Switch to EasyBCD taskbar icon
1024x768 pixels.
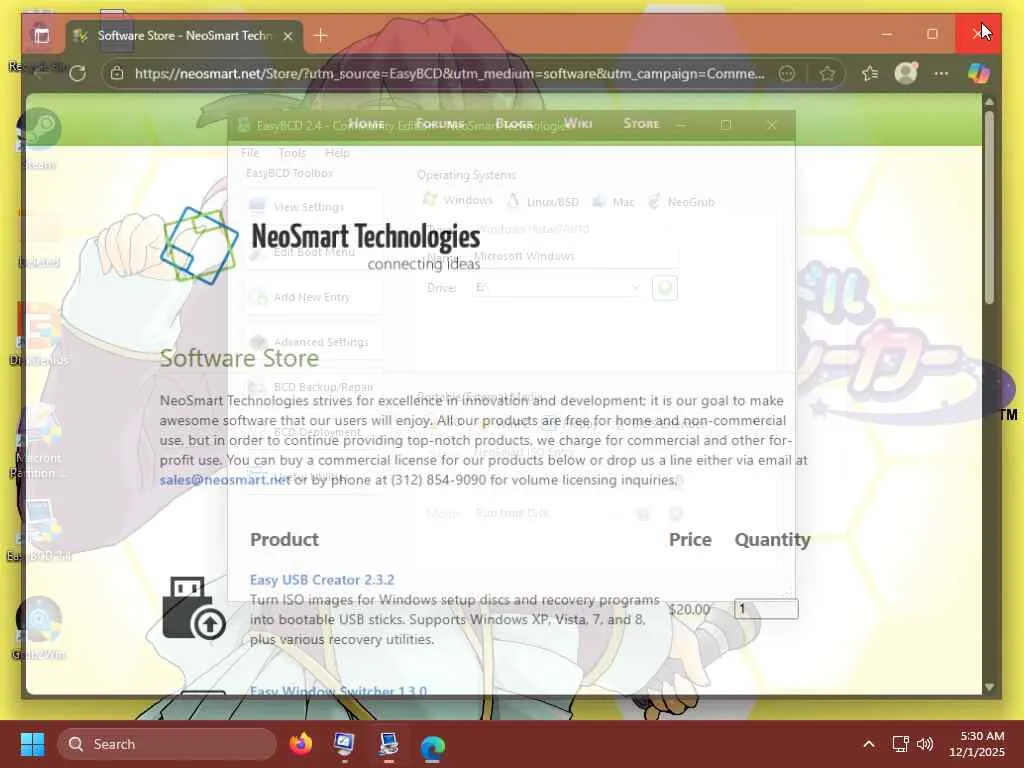[x=389, y=744]
